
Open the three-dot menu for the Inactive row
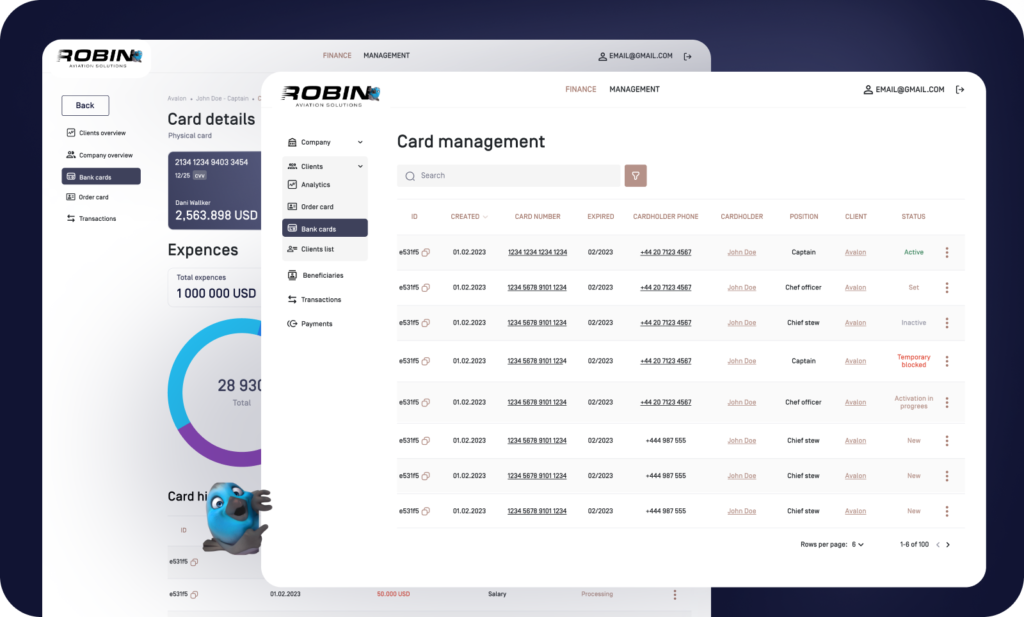coord(946,323)
